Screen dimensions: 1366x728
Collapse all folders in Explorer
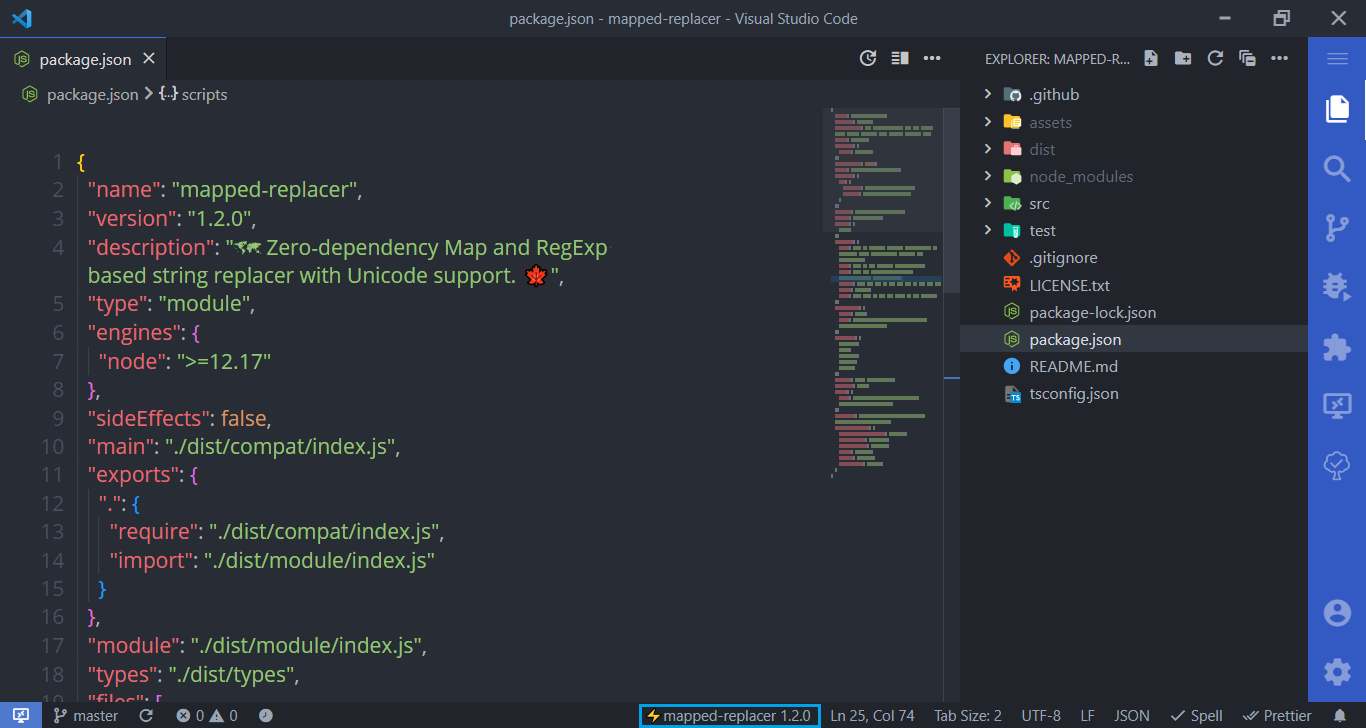pyautogui.click(x=1247, y=58)
